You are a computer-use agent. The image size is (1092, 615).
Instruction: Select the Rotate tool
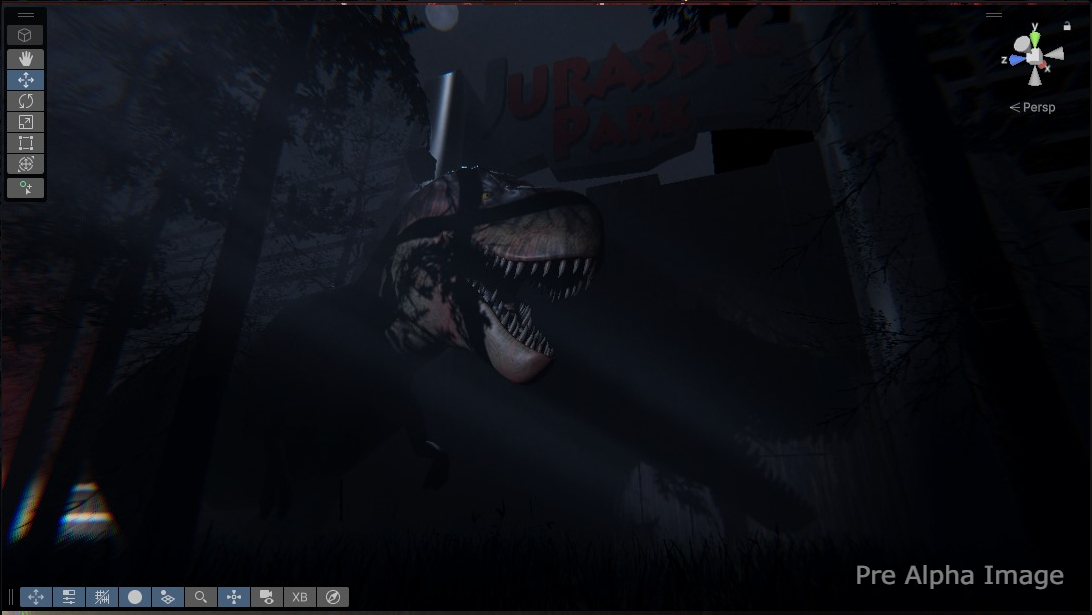25,101
